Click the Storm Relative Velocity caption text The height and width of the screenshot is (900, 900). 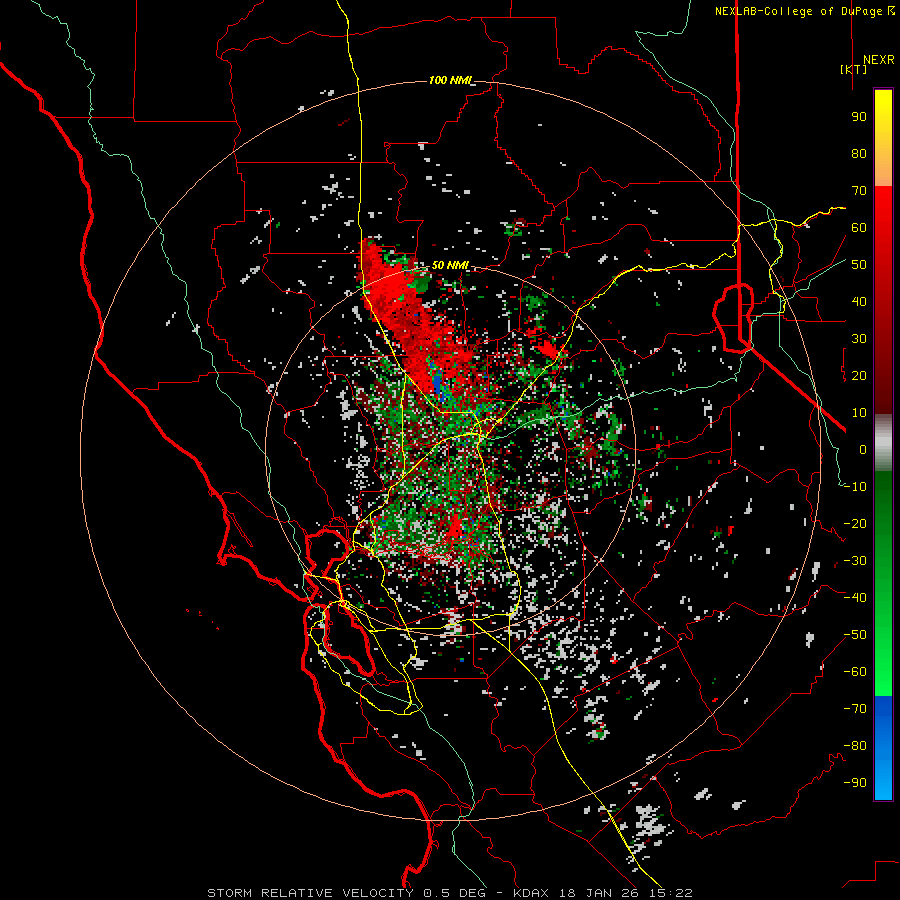[449, 893]
